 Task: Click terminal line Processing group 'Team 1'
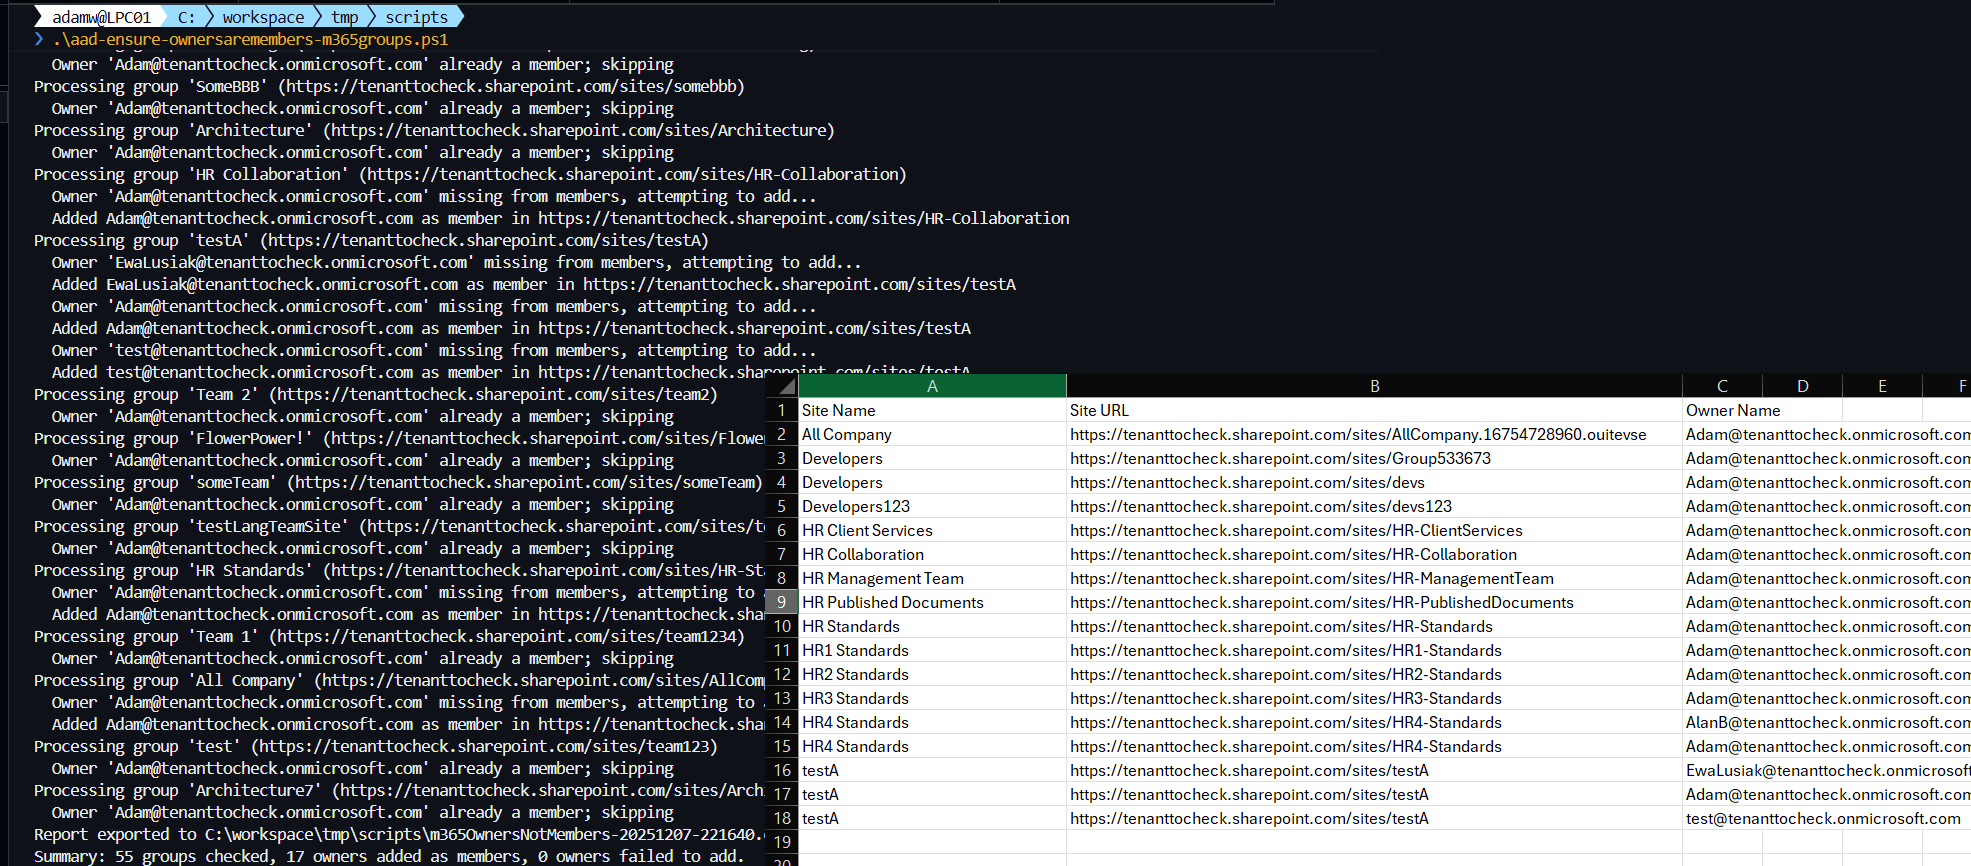(389, 636)
